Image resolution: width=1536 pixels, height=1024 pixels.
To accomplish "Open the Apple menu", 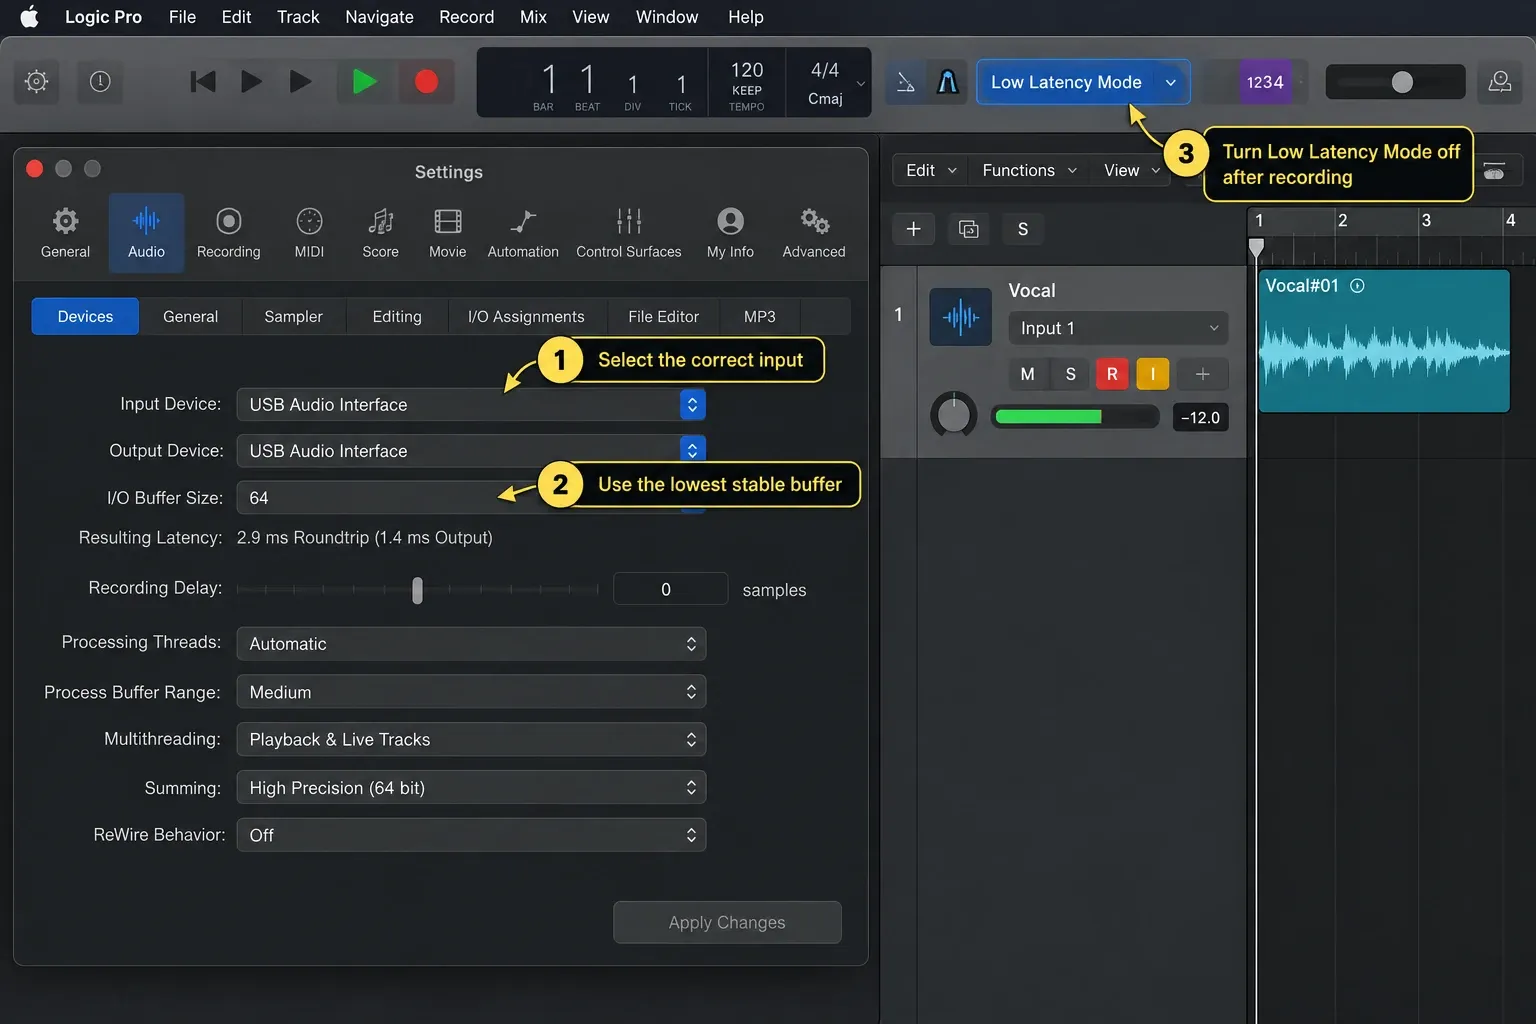I will coord(29,17).
